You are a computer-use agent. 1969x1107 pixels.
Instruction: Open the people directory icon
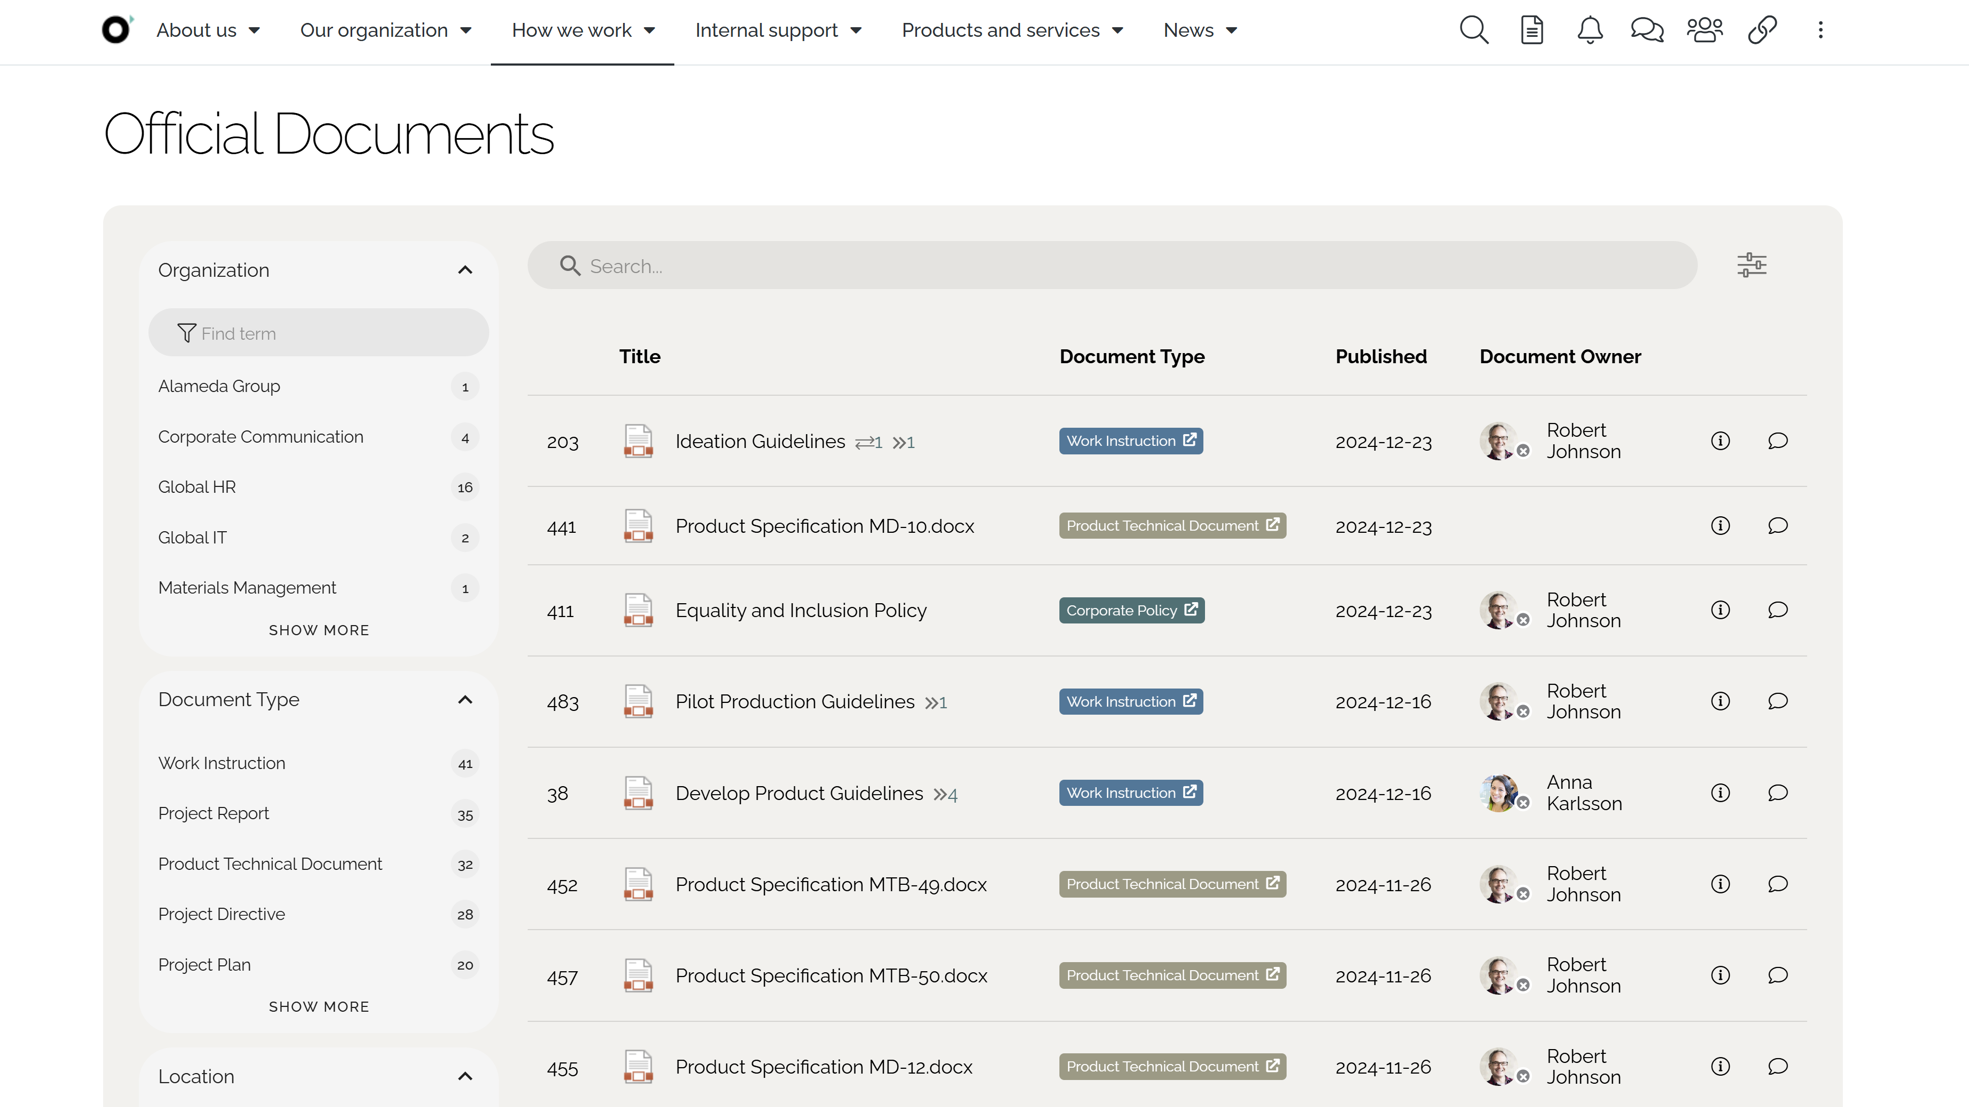click(x=1705, y=30)
